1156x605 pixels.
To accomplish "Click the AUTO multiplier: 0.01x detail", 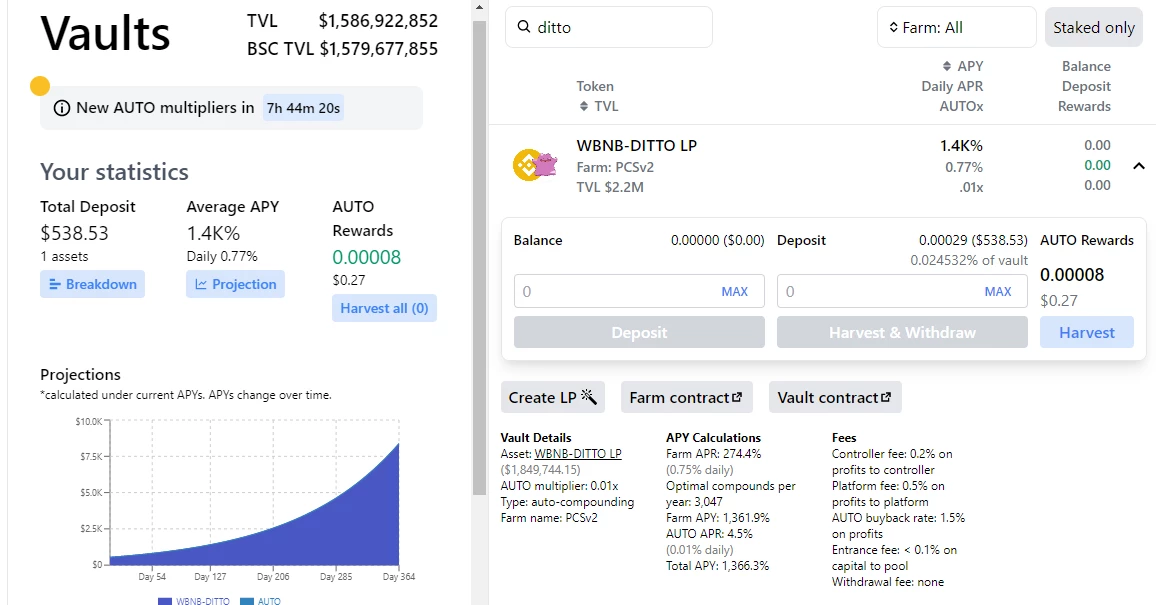I will pyautogui.click(x=560, y=486).
